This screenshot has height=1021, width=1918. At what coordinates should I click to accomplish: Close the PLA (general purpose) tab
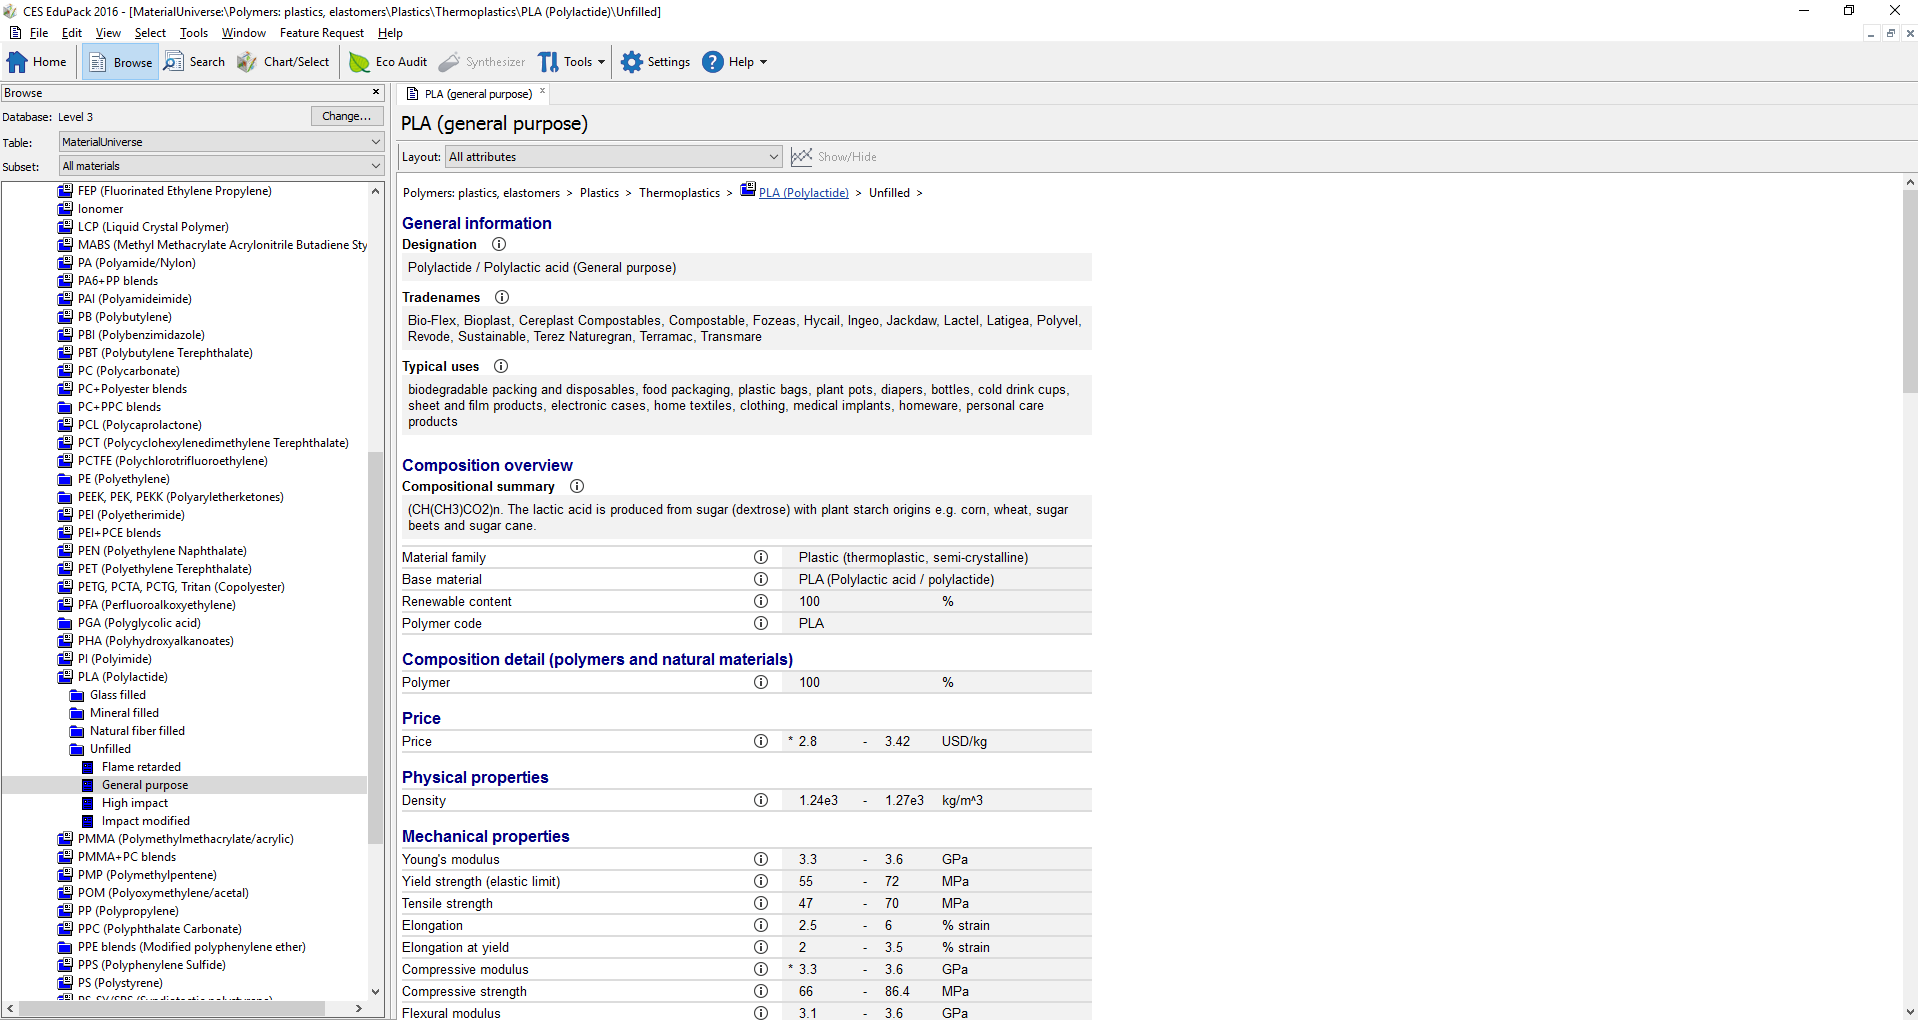(543, 92)
